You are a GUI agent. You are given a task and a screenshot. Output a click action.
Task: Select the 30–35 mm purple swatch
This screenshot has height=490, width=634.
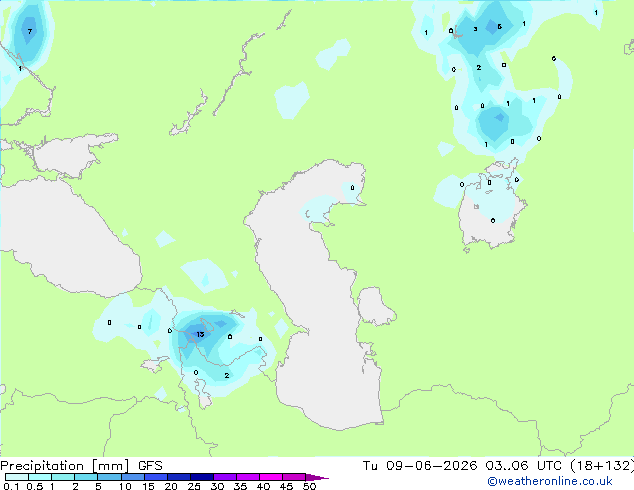[x=224, y=477]
